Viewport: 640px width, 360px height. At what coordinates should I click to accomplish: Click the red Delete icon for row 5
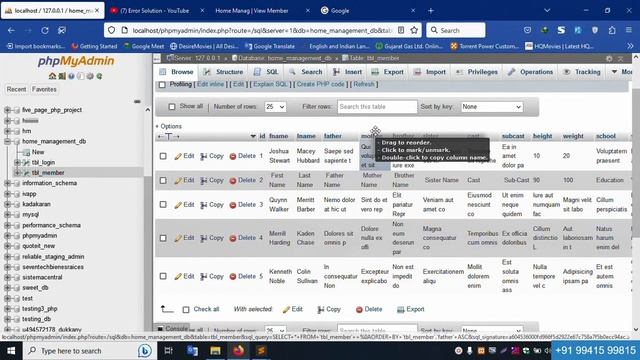point(233,277)
